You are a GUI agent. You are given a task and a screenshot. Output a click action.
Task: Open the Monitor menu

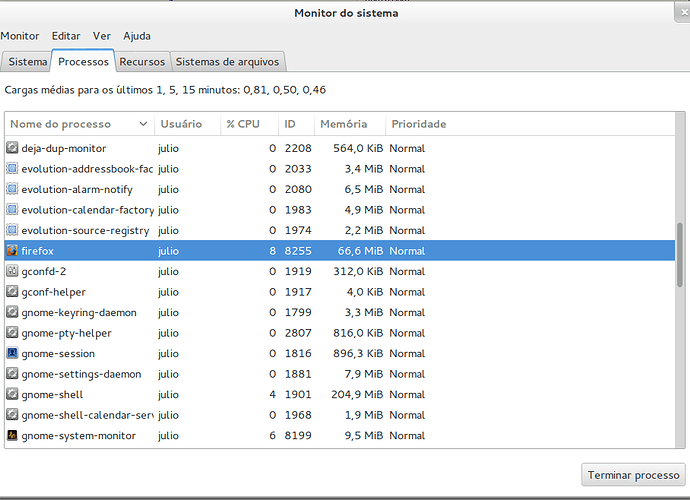(20, 36)
